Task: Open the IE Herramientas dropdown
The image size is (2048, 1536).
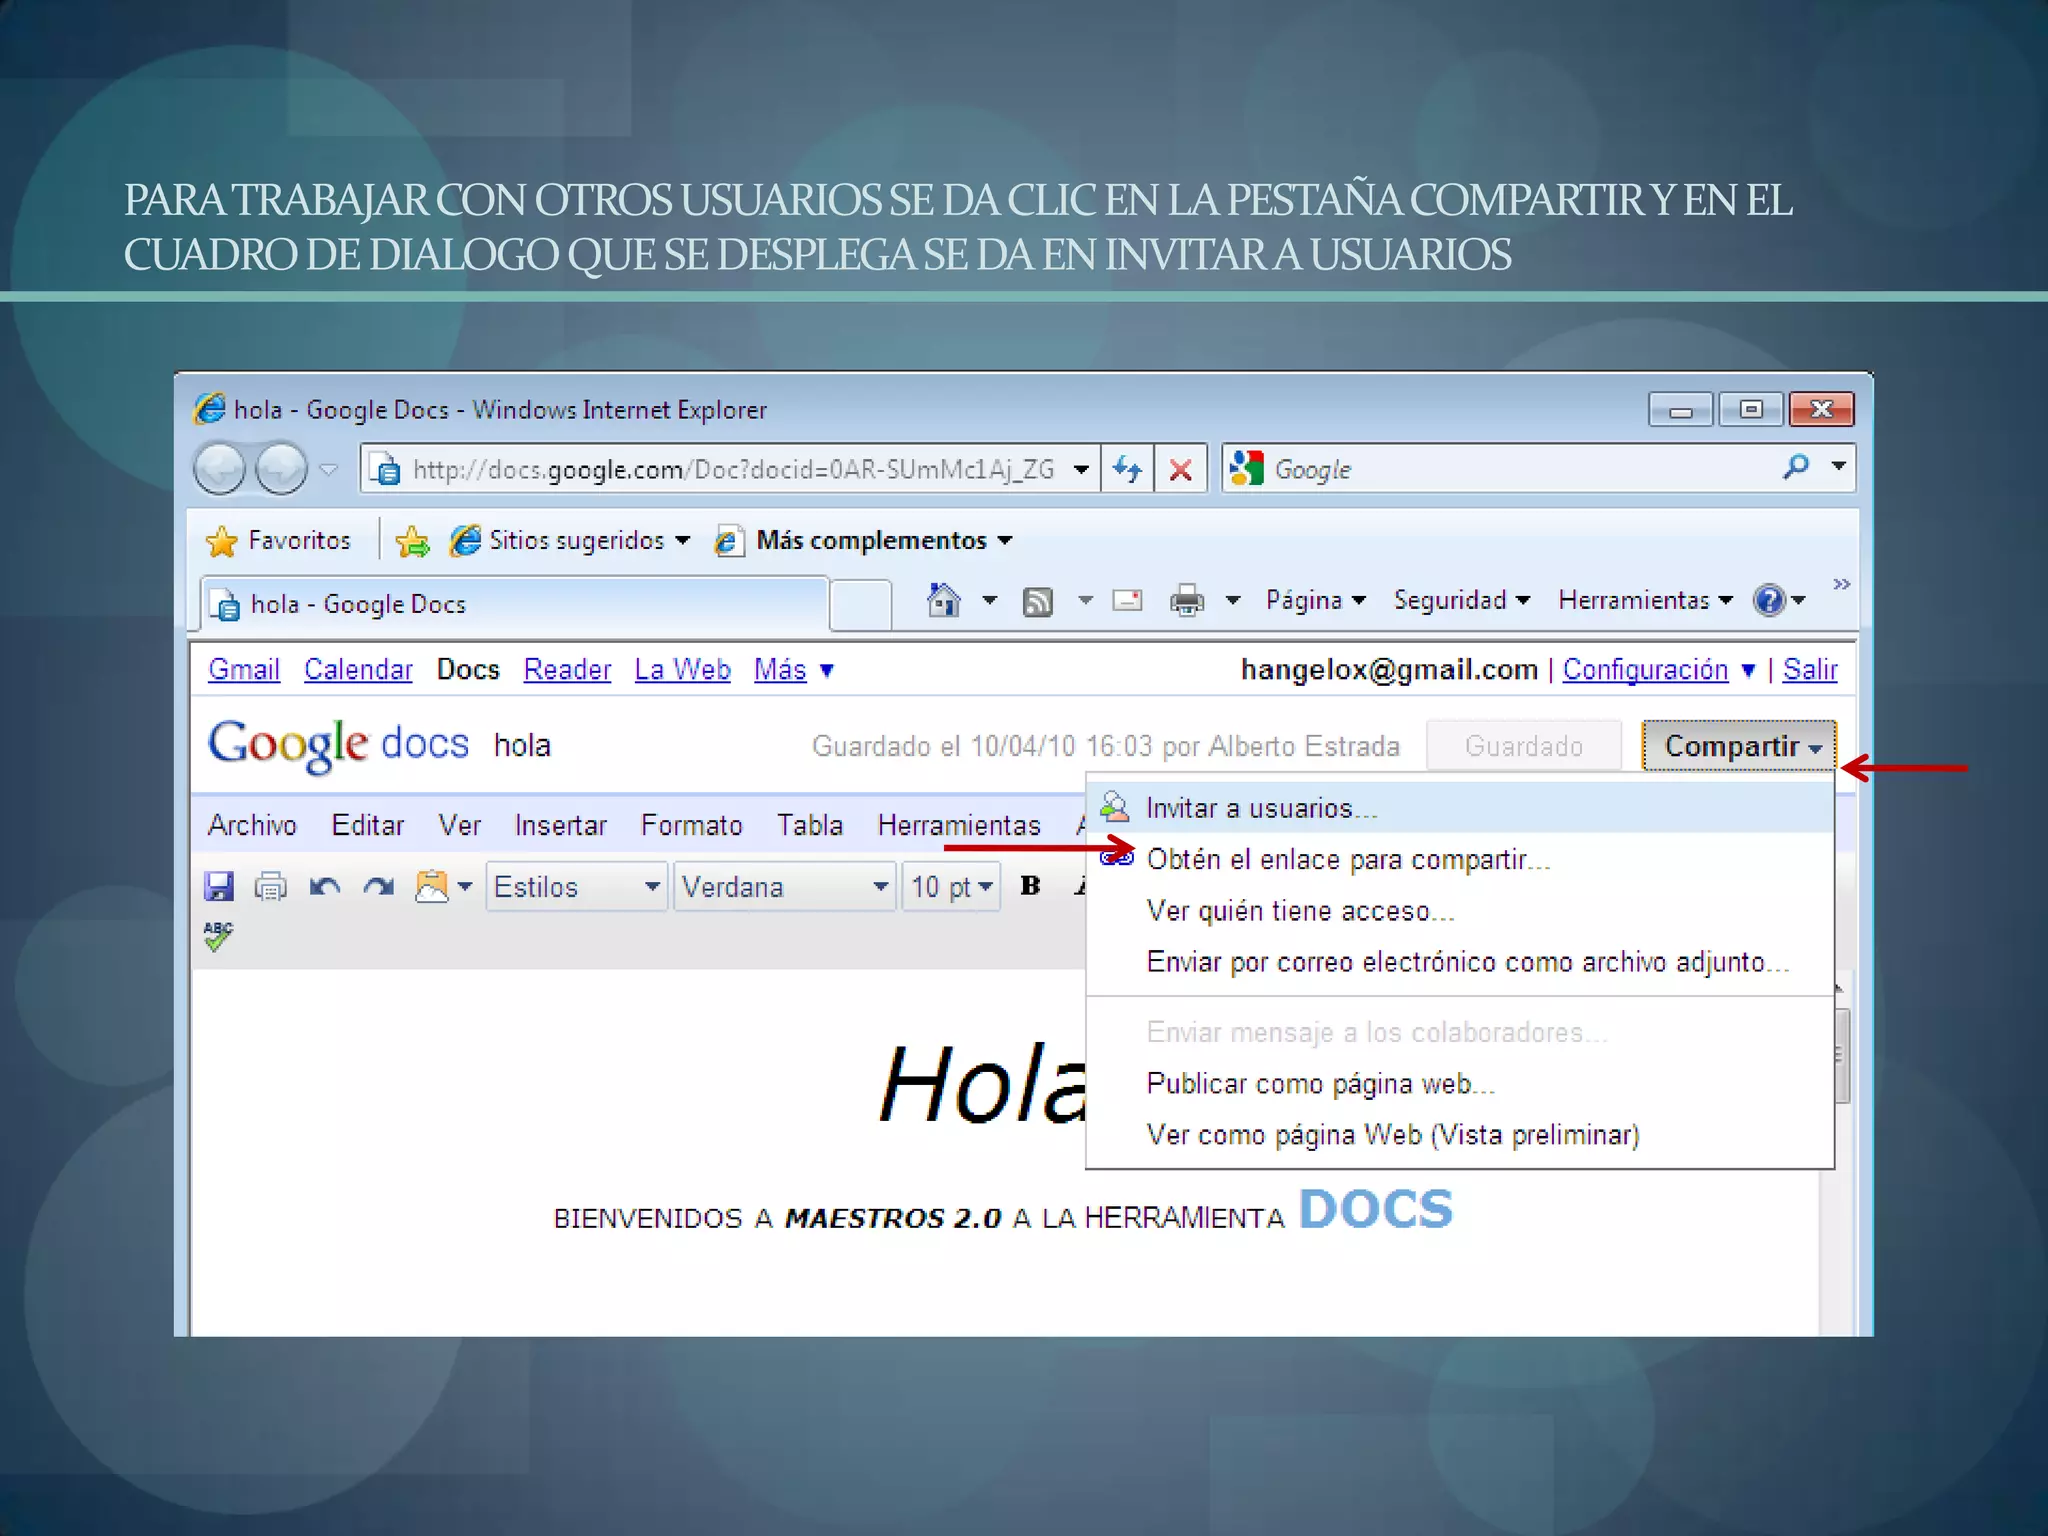Action: click(1645, 600)
